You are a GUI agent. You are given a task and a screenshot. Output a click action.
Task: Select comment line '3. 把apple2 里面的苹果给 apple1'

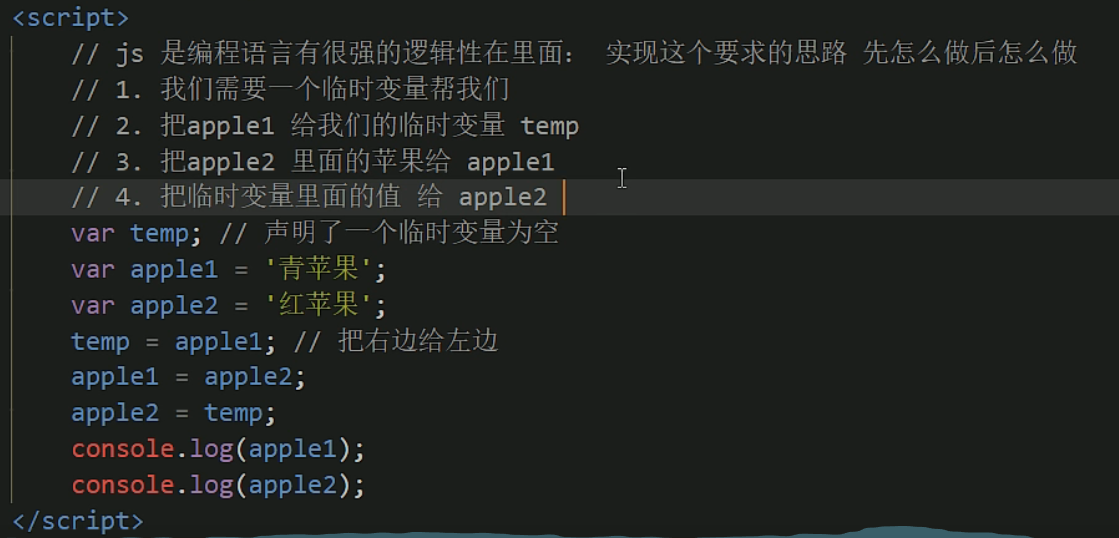312,162
